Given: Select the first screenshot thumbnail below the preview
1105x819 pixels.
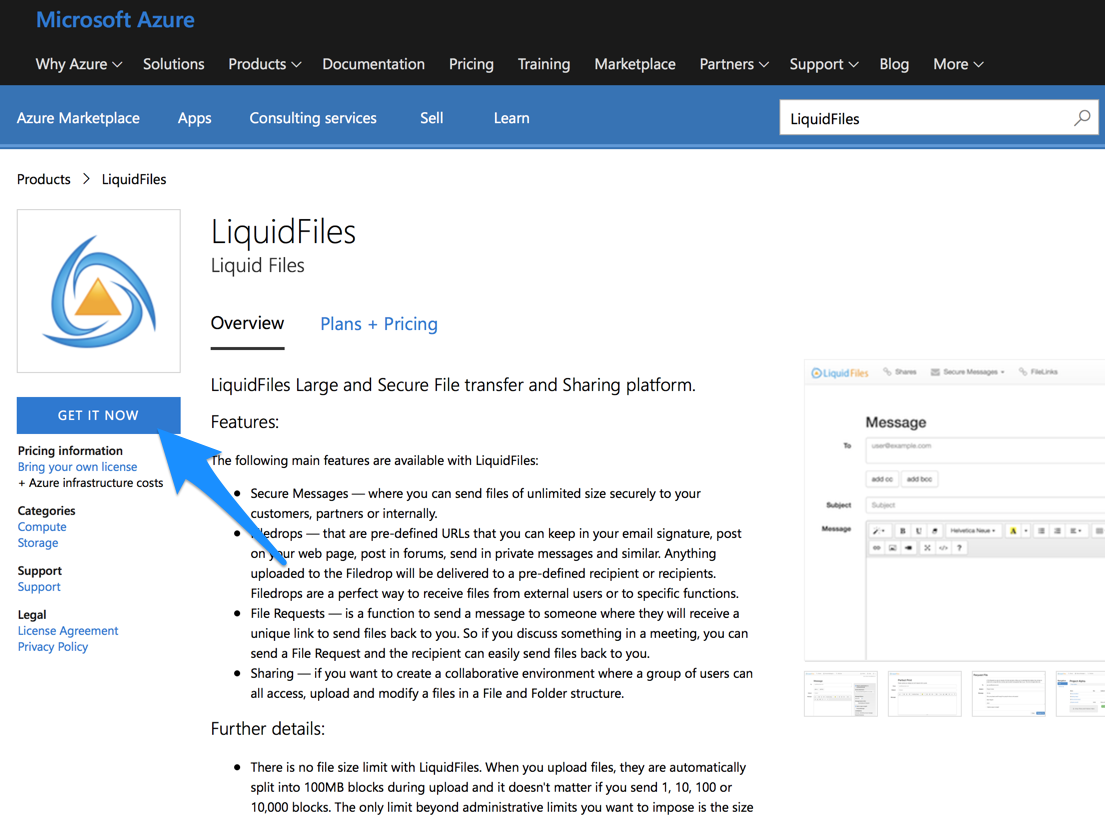Looking at the screenshot, I should click(840, 693).
